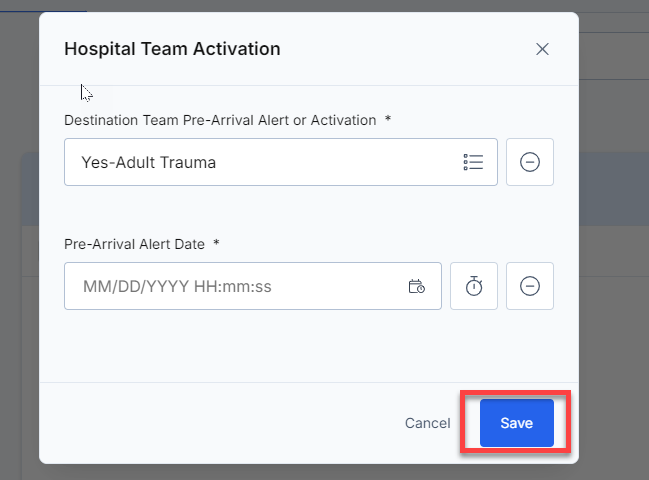Close the Hospital Team Activation dialog
Screen dimensions: 649x480
[x=542, y=49]
